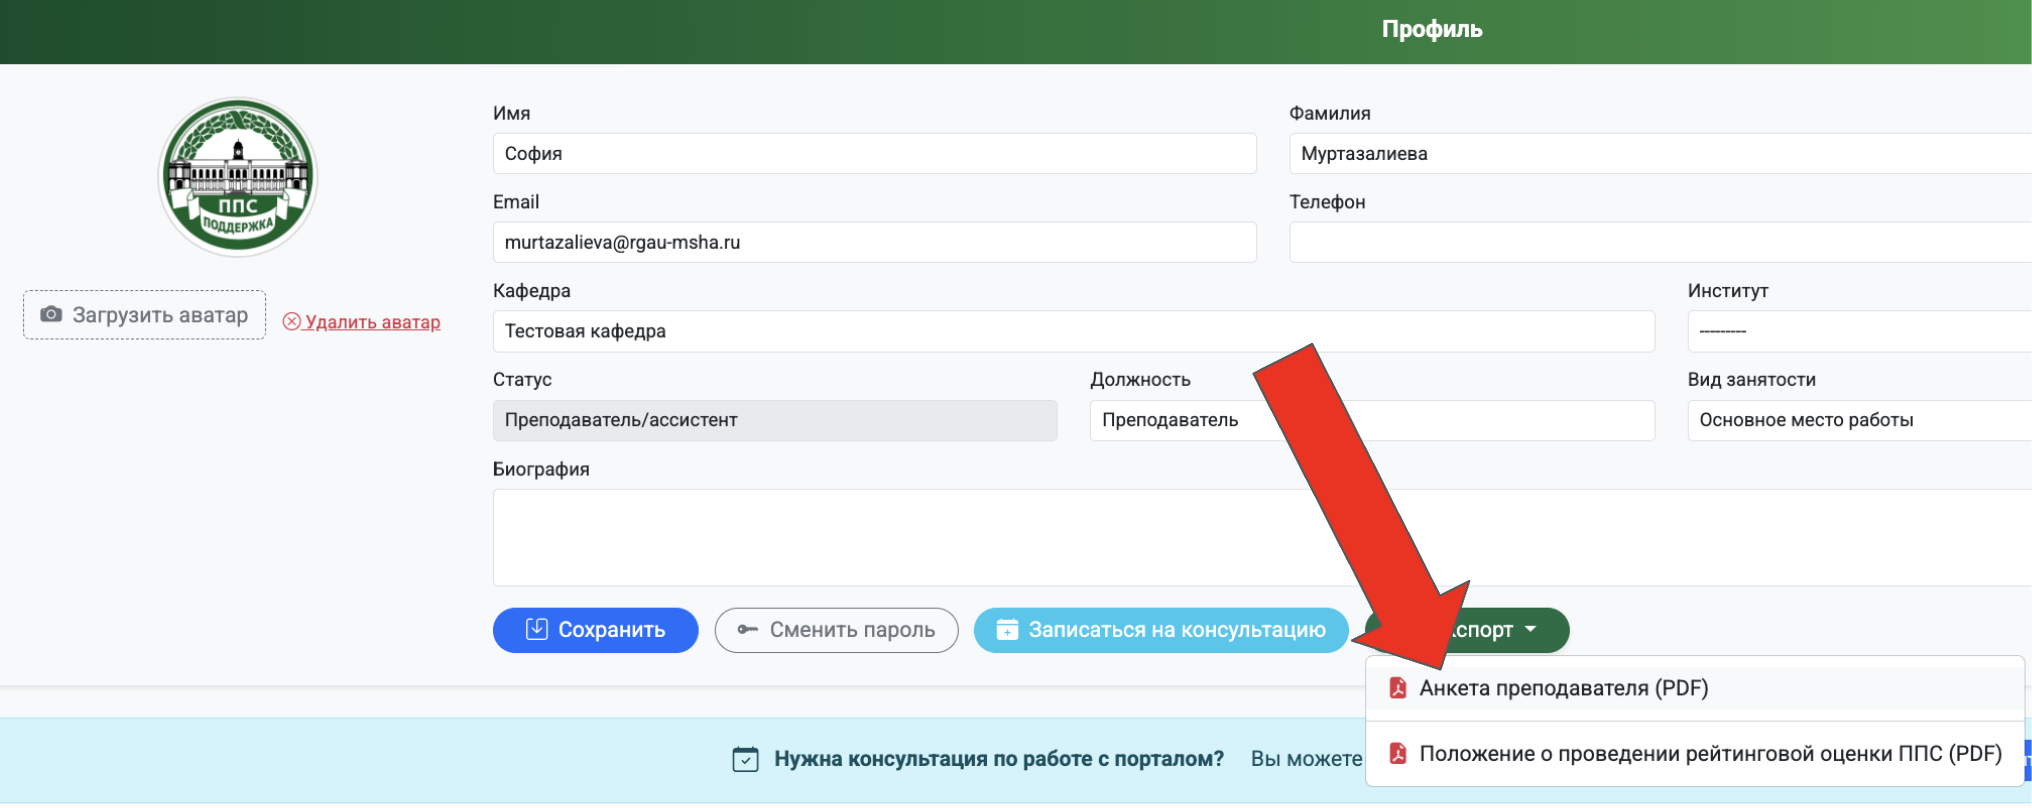
Task: Click the Кафедра field with Тестовая кафедра
Action: [x=1073, y=331]
